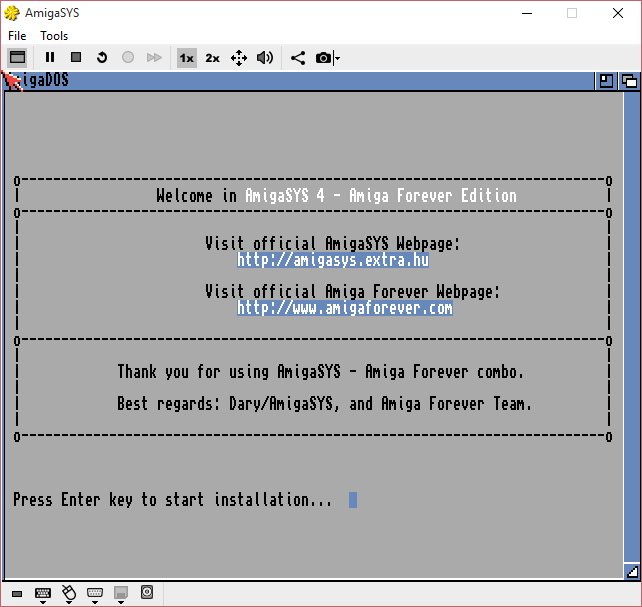The height and width of the screenshot is (607, 642).
Task: Open the File menu
Action: coord(17,36)
